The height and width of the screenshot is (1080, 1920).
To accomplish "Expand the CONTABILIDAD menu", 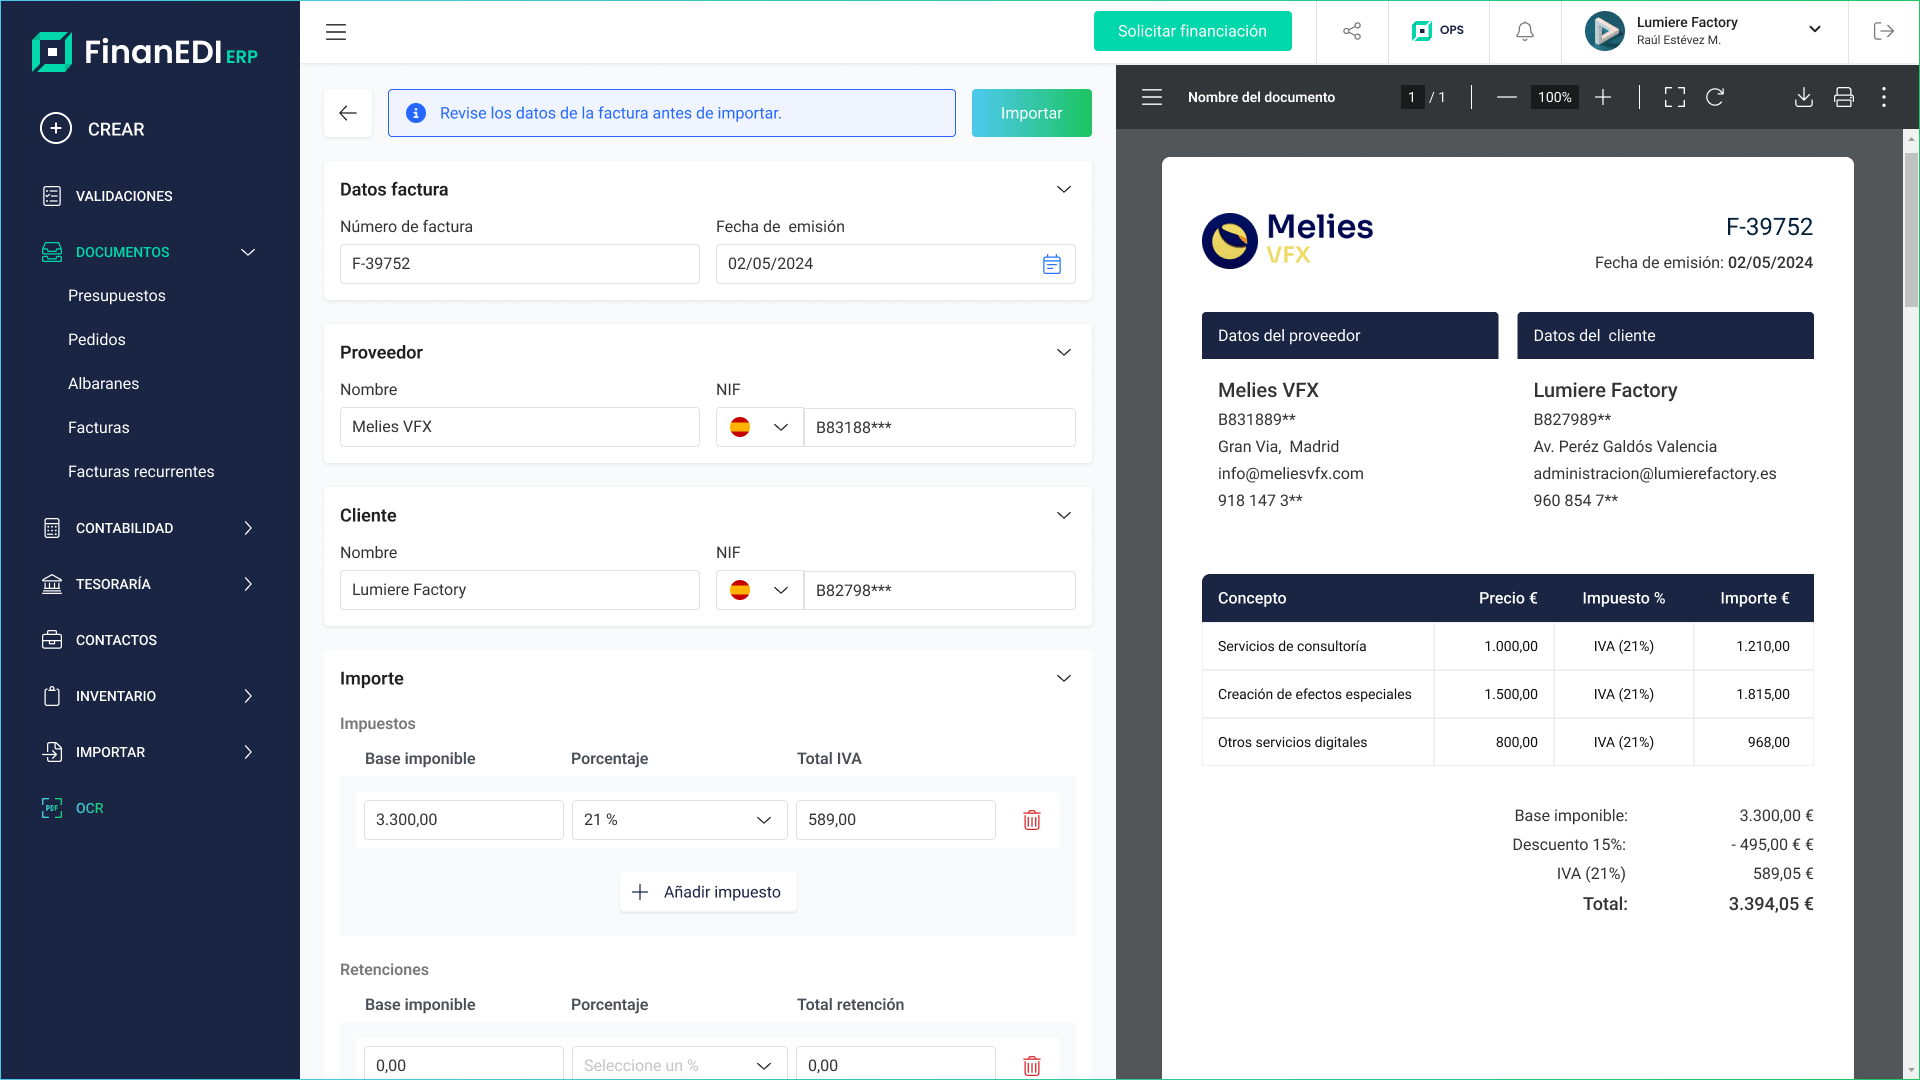I will (x=248, y=528).
